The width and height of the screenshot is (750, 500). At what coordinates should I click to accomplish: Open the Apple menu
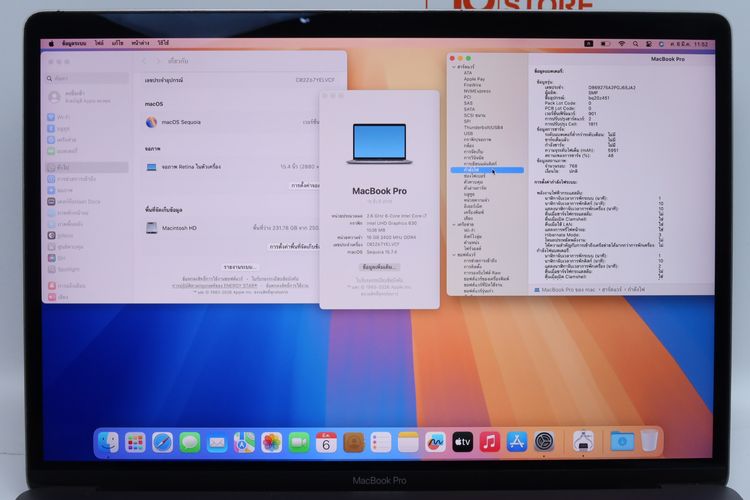(51, 44)
